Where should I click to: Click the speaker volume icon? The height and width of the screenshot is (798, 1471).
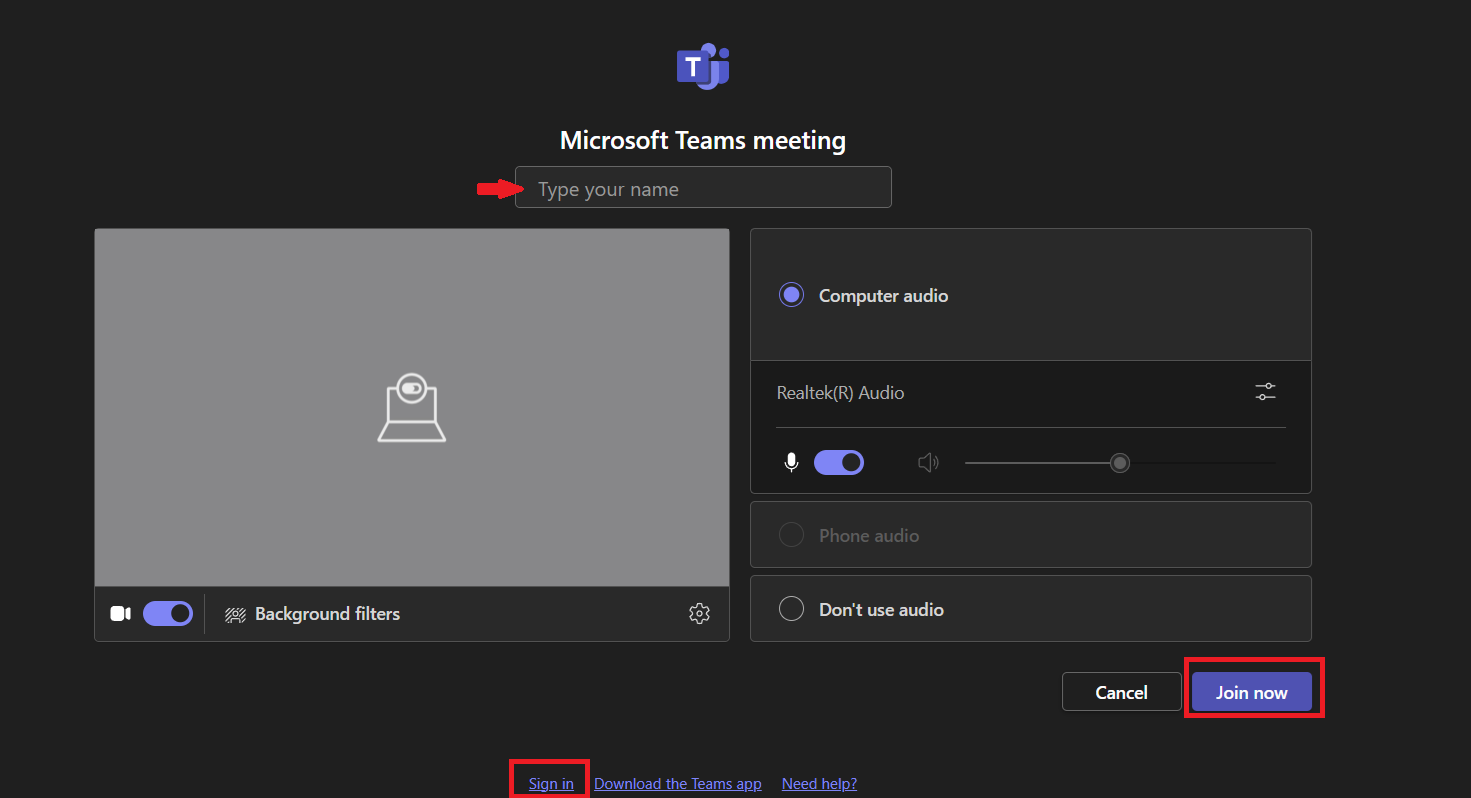928,462
